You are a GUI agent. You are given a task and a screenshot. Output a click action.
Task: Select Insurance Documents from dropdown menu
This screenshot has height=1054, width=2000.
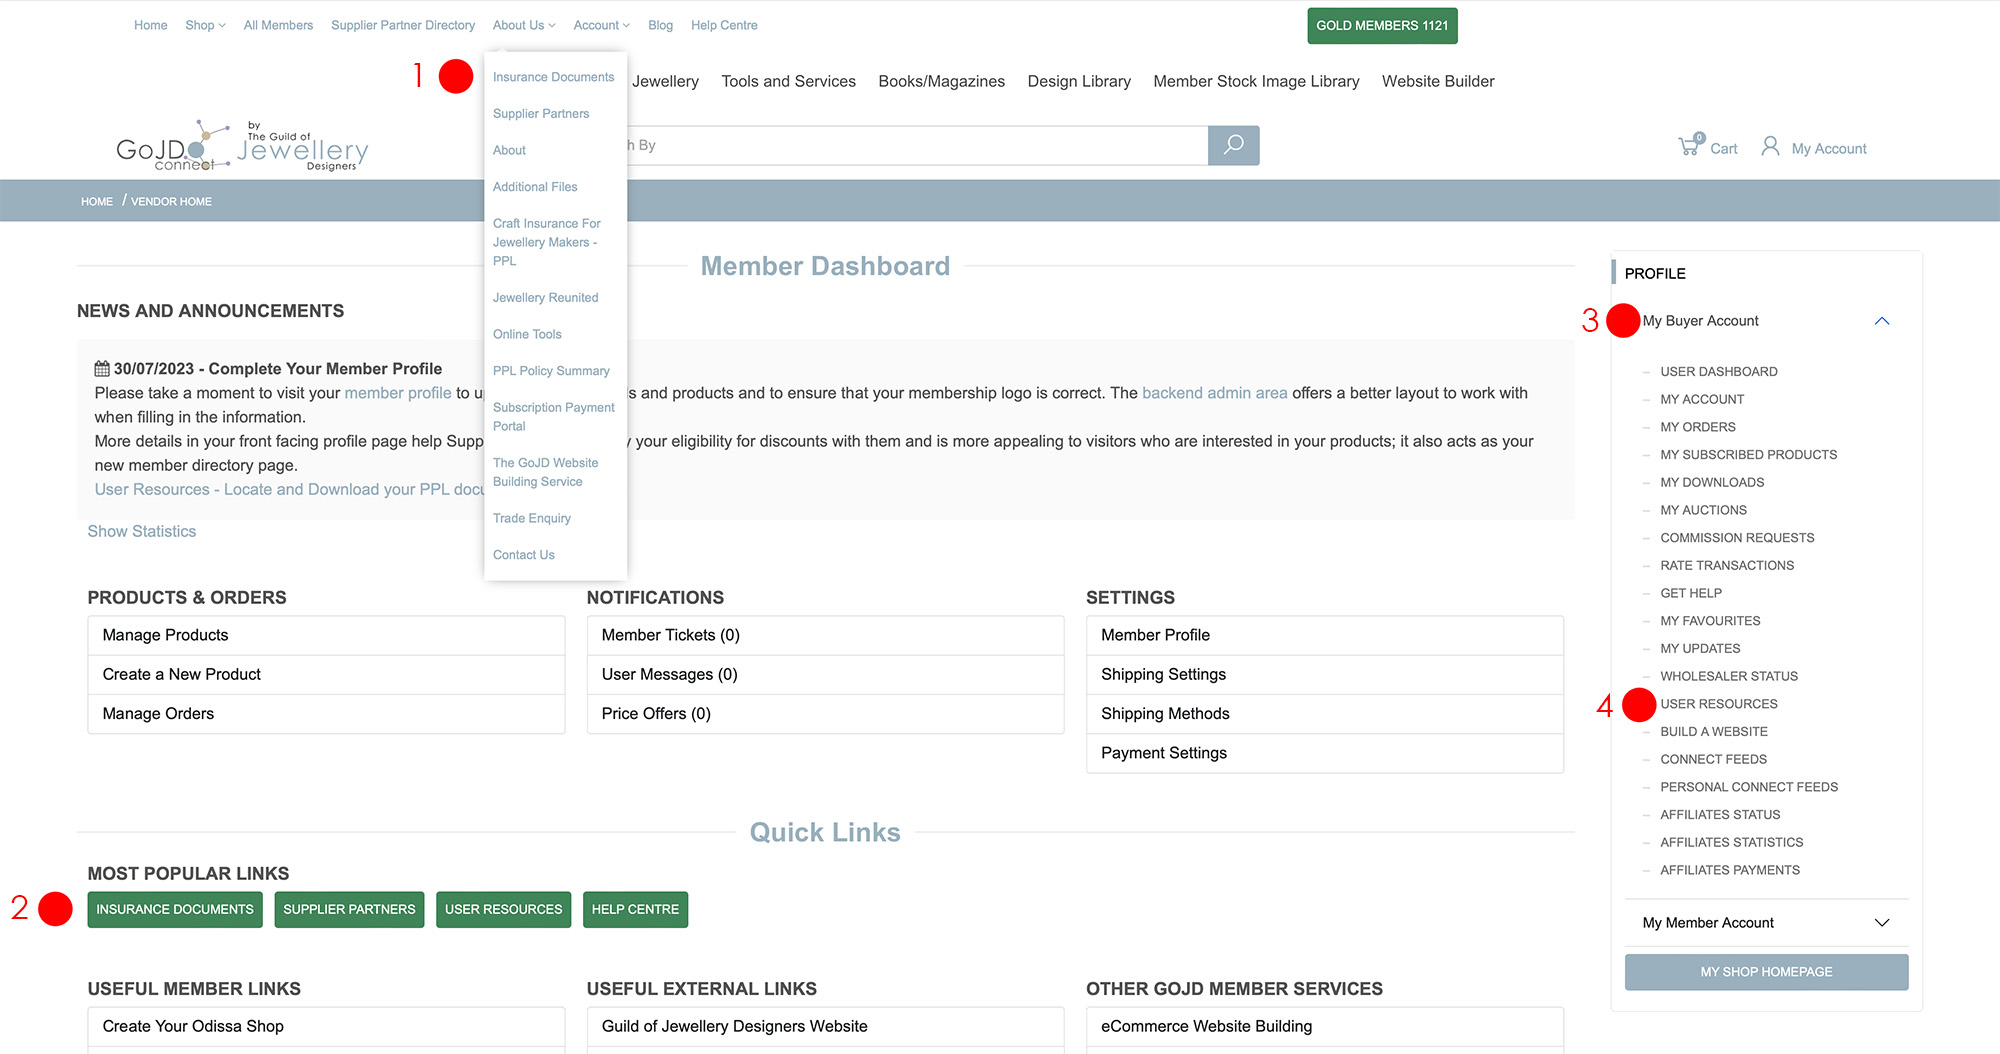pos(553,77)
